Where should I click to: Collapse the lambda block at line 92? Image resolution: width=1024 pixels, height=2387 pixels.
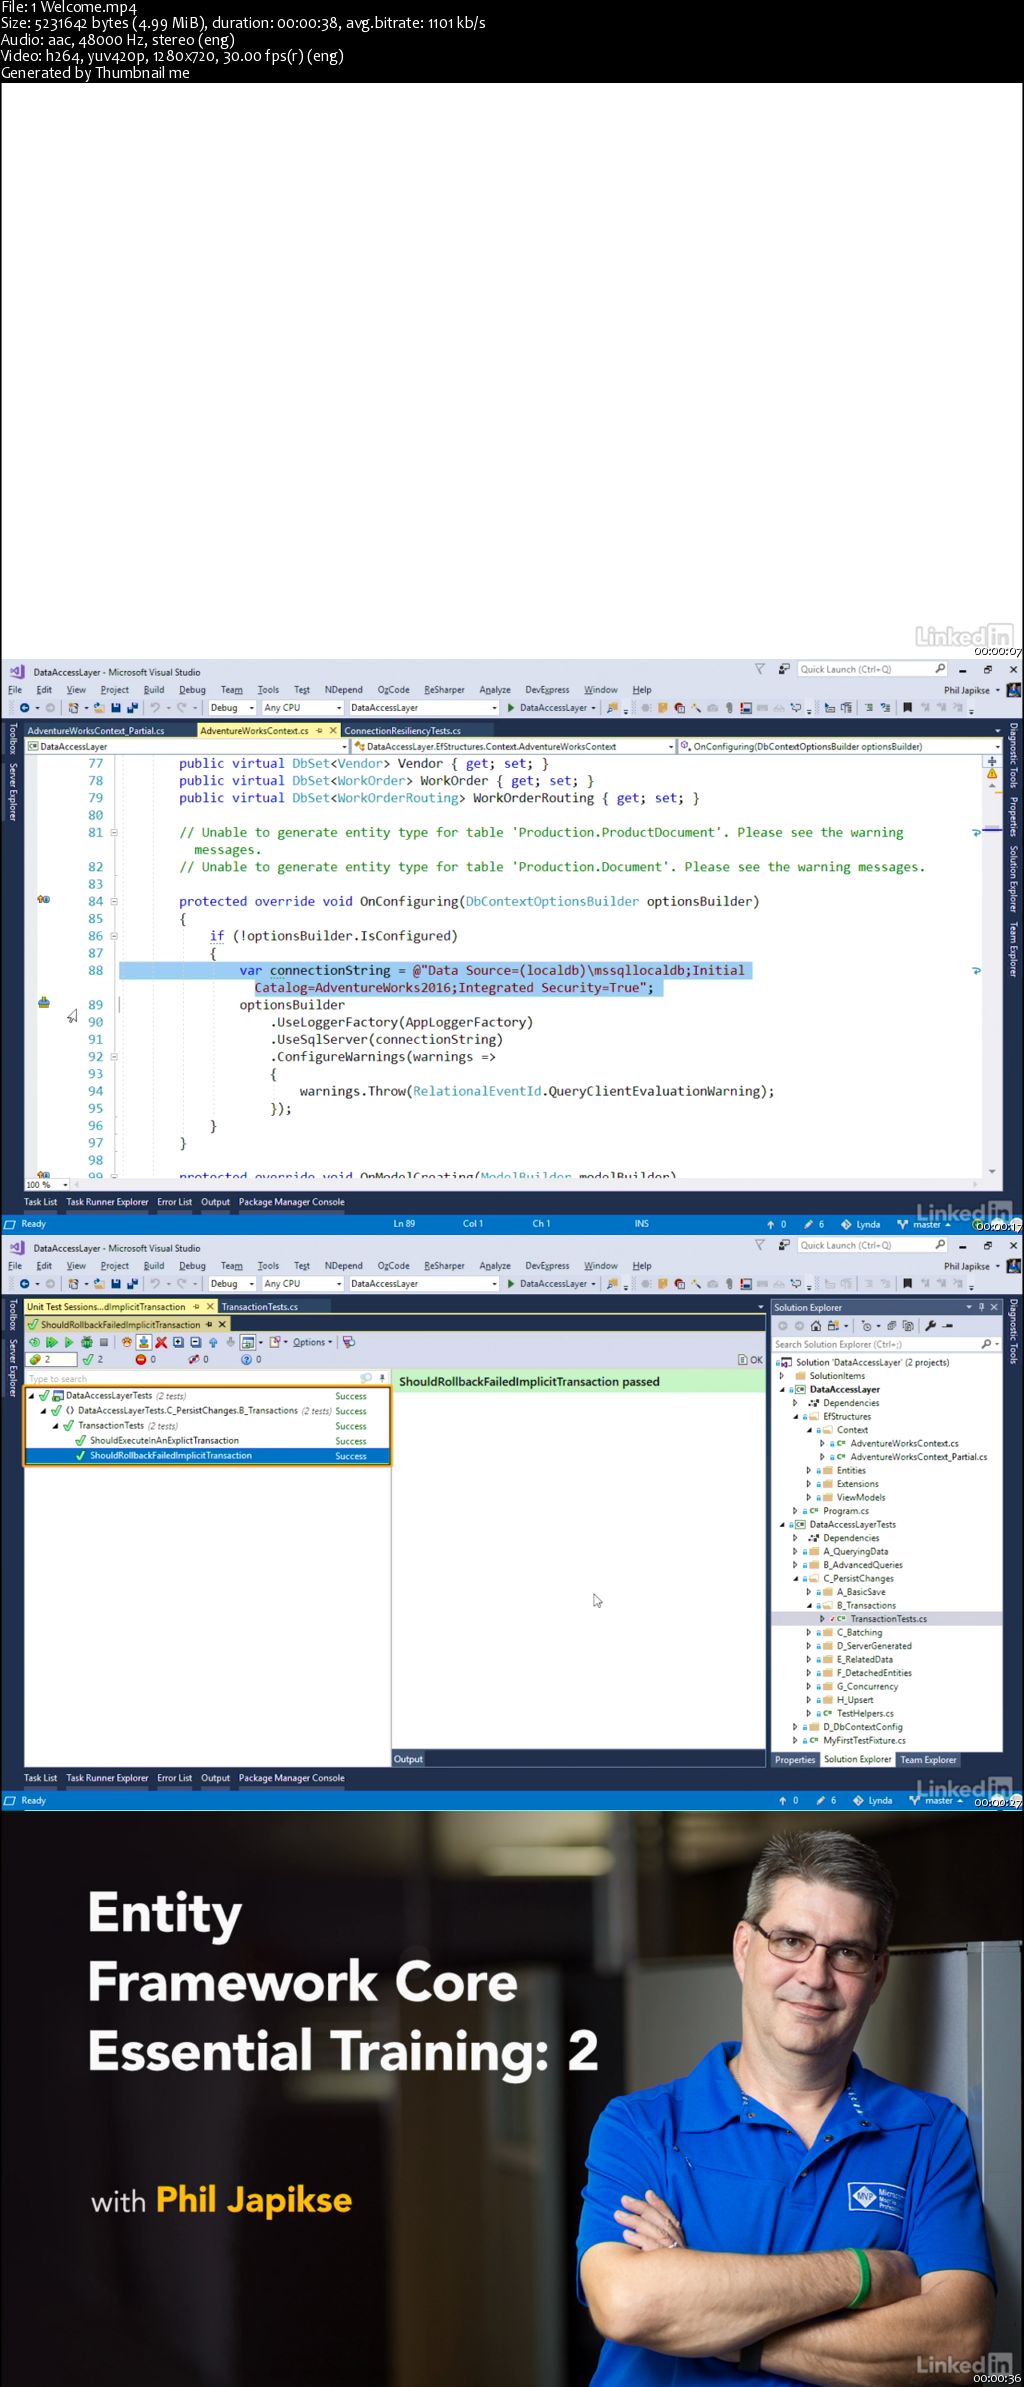[114, 1057]
